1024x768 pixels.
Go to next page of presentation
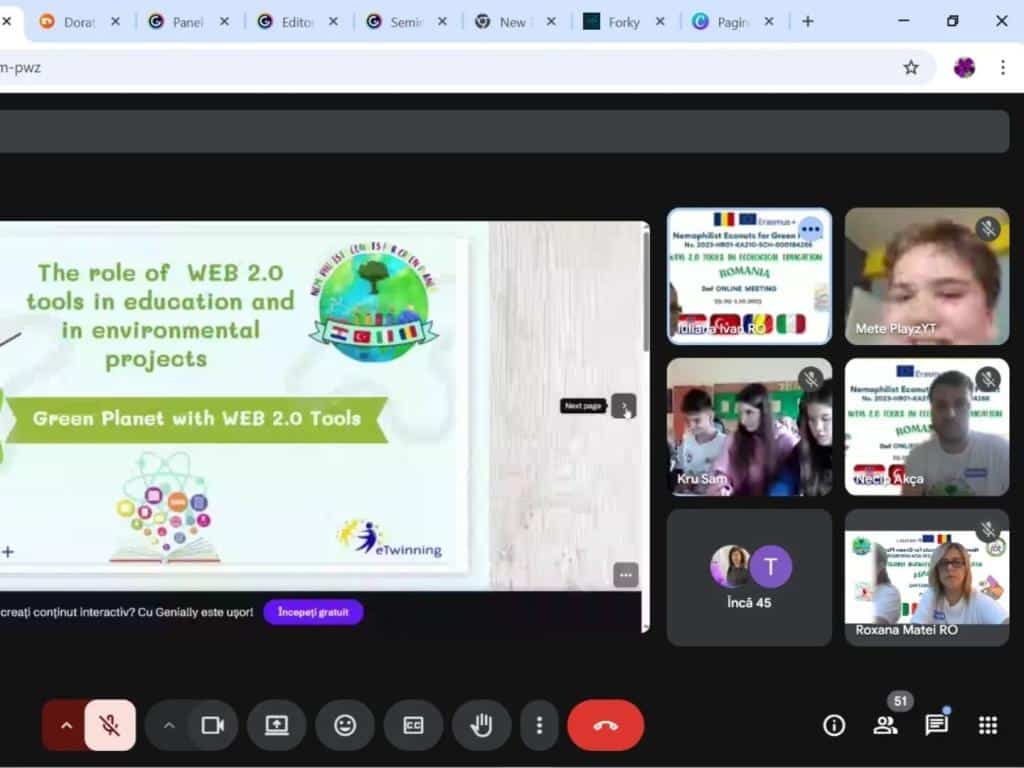624,406
